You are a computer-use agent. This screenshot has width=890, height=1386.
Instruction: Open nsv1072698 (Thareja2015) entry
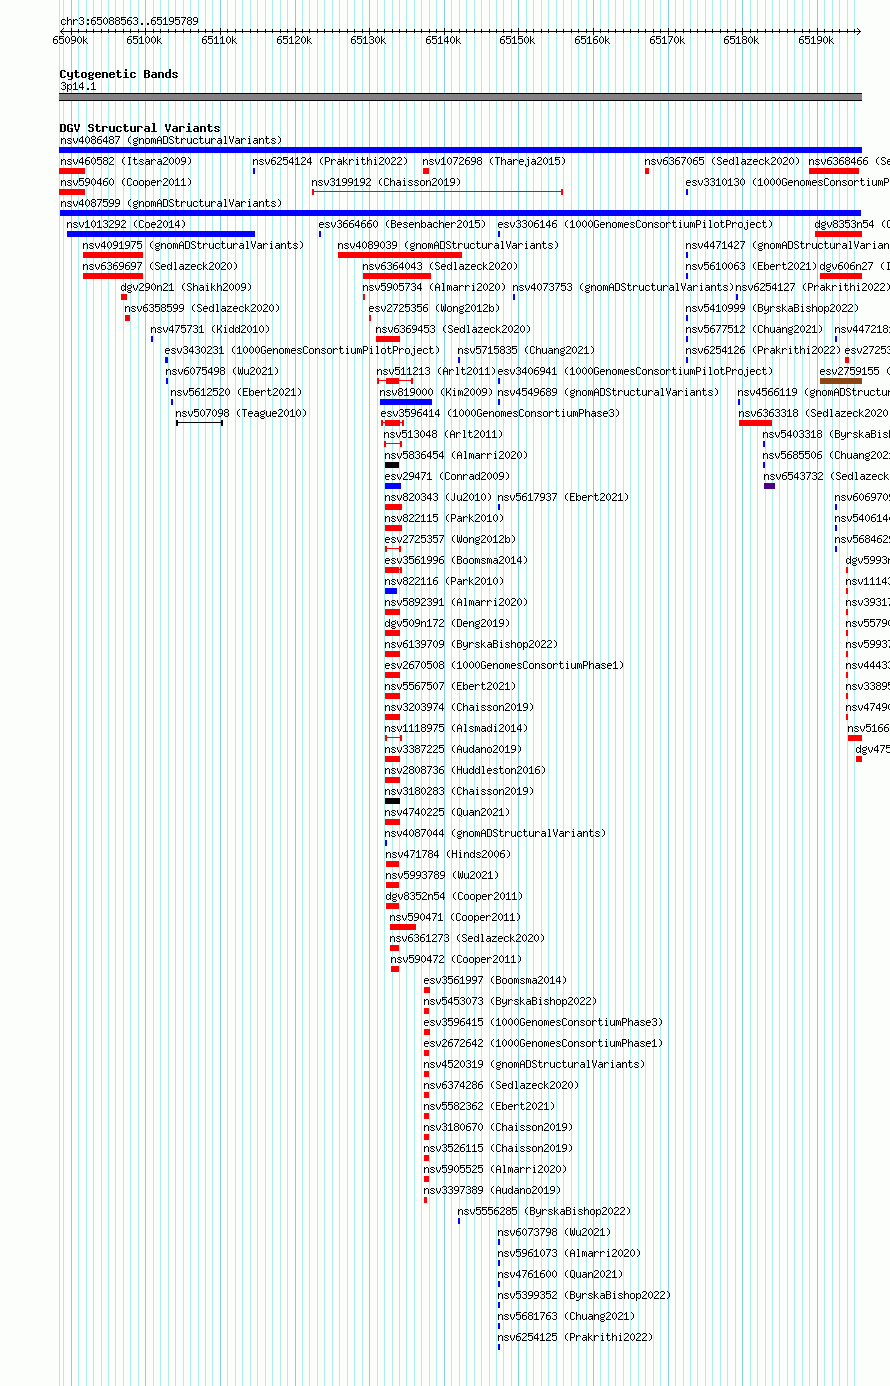(x=494, y=161)
